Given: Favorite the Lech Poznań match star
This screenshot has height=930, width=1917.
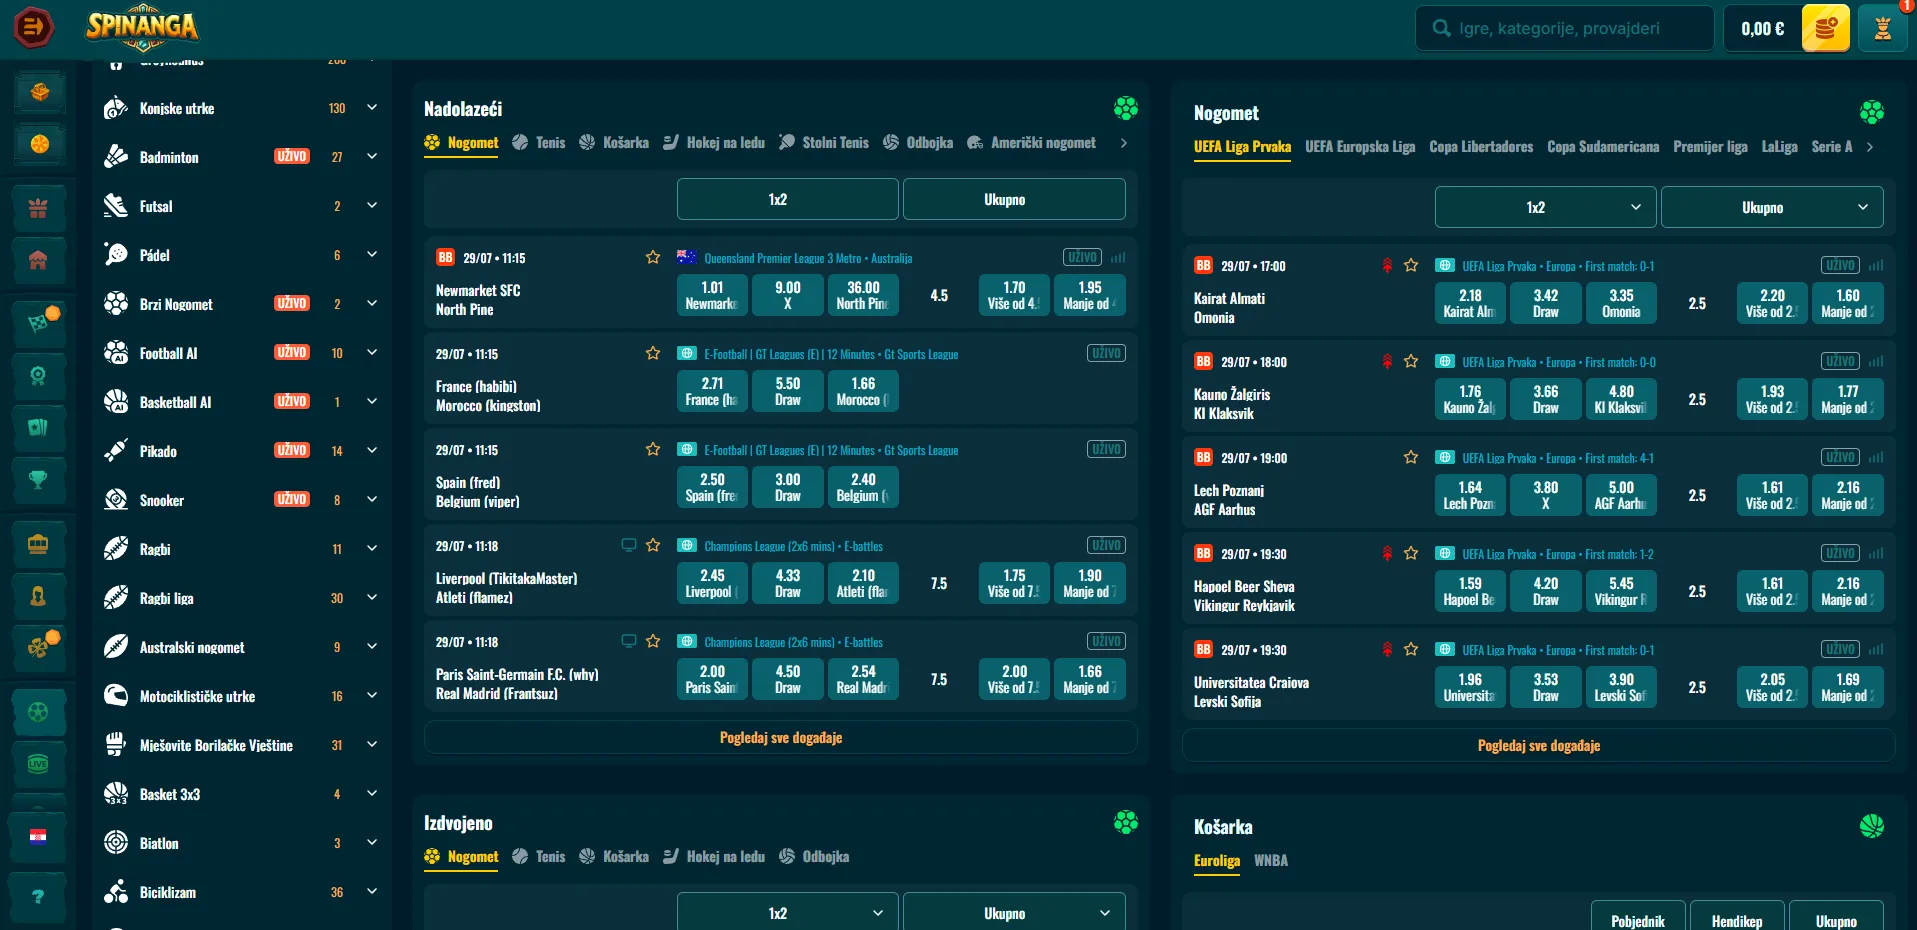Looking at the screenshot, I should [1411, 458].
